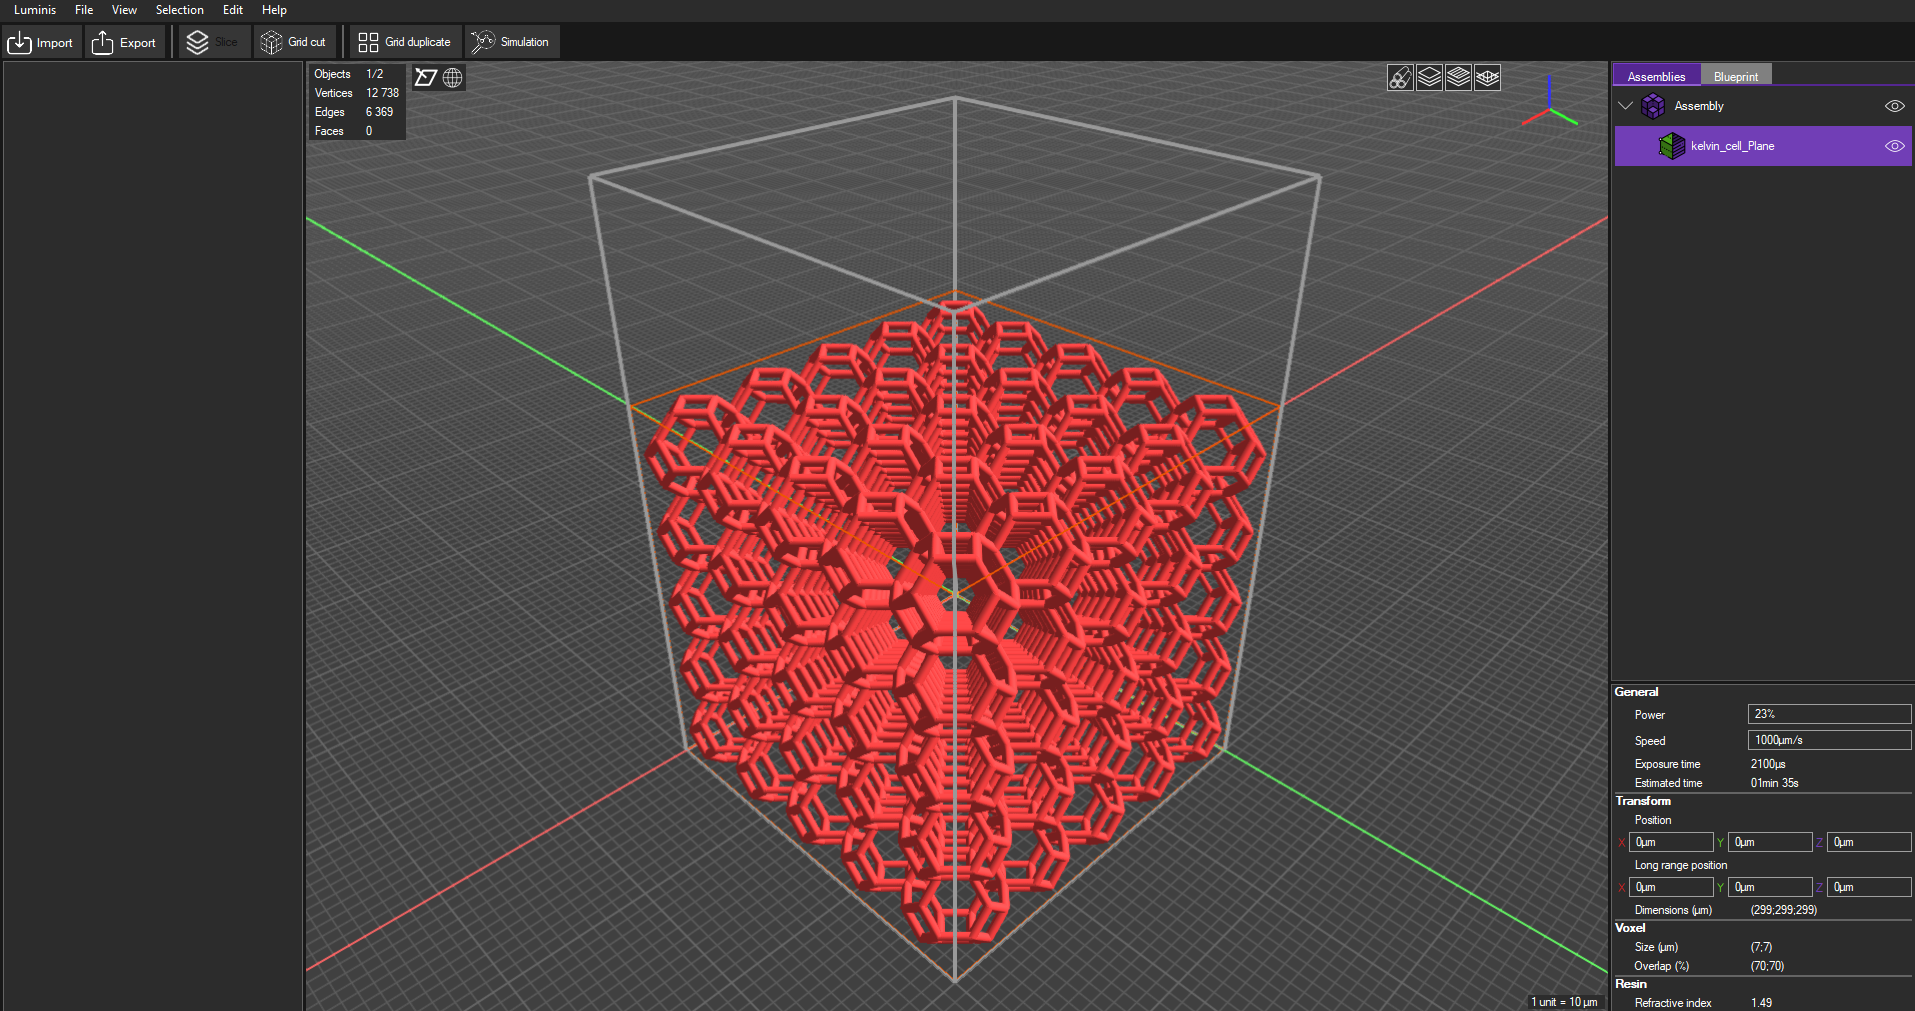This screenshot has height=1011, width=1915.
Task: Open the Edit menu
Action: [233, 10]
